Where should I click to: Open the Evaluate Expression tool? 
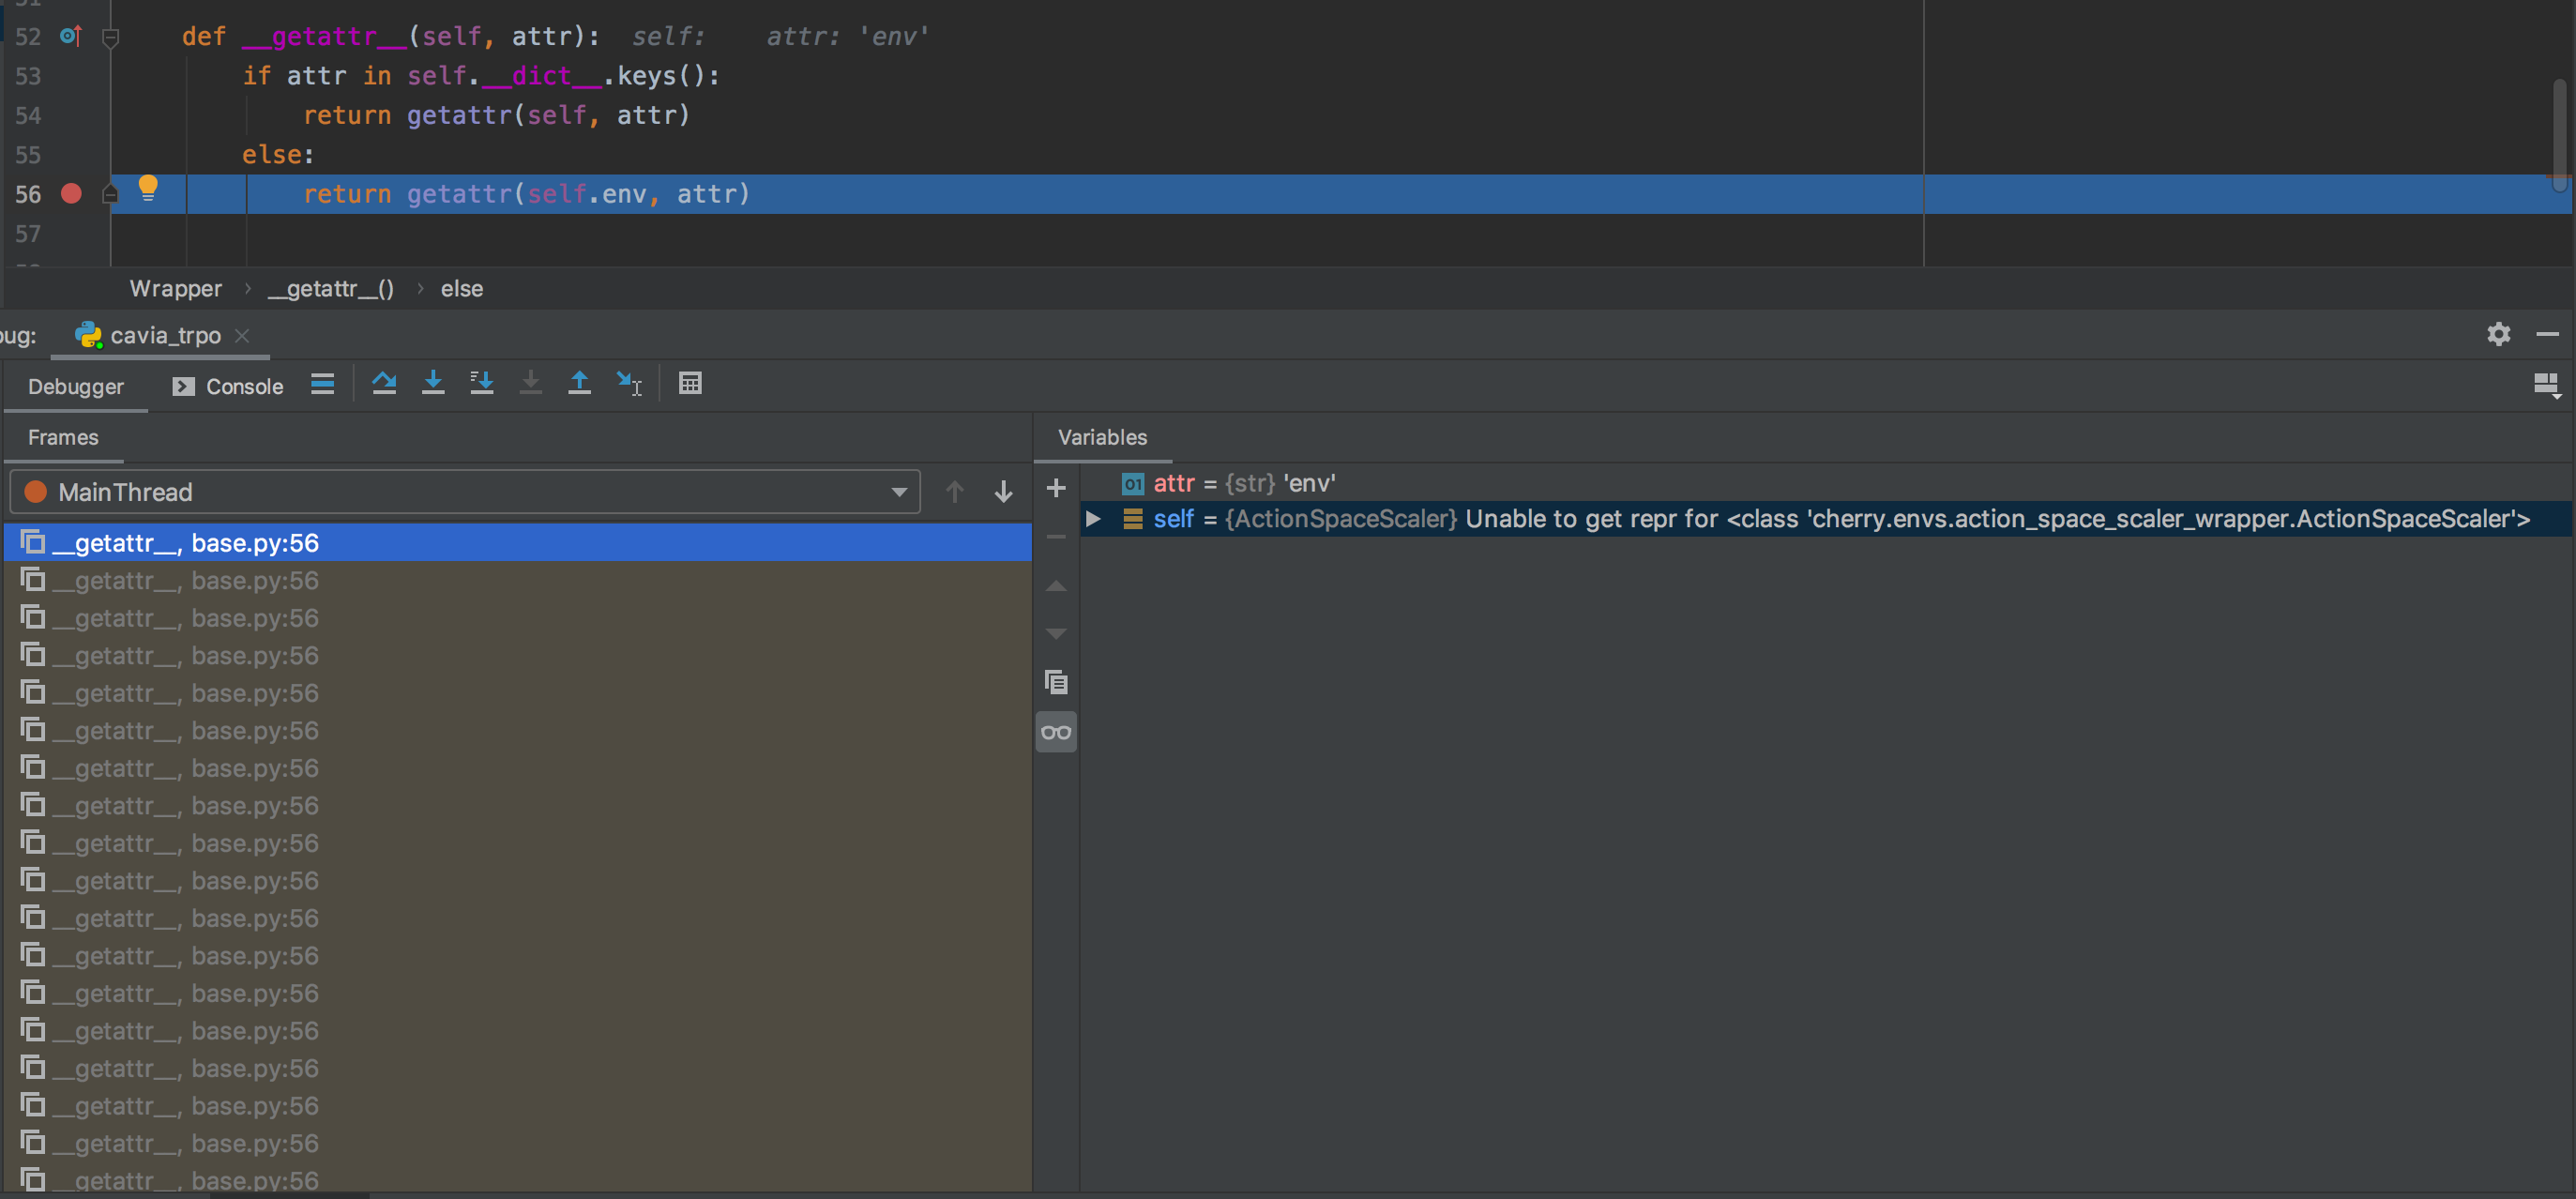(691, 383)
